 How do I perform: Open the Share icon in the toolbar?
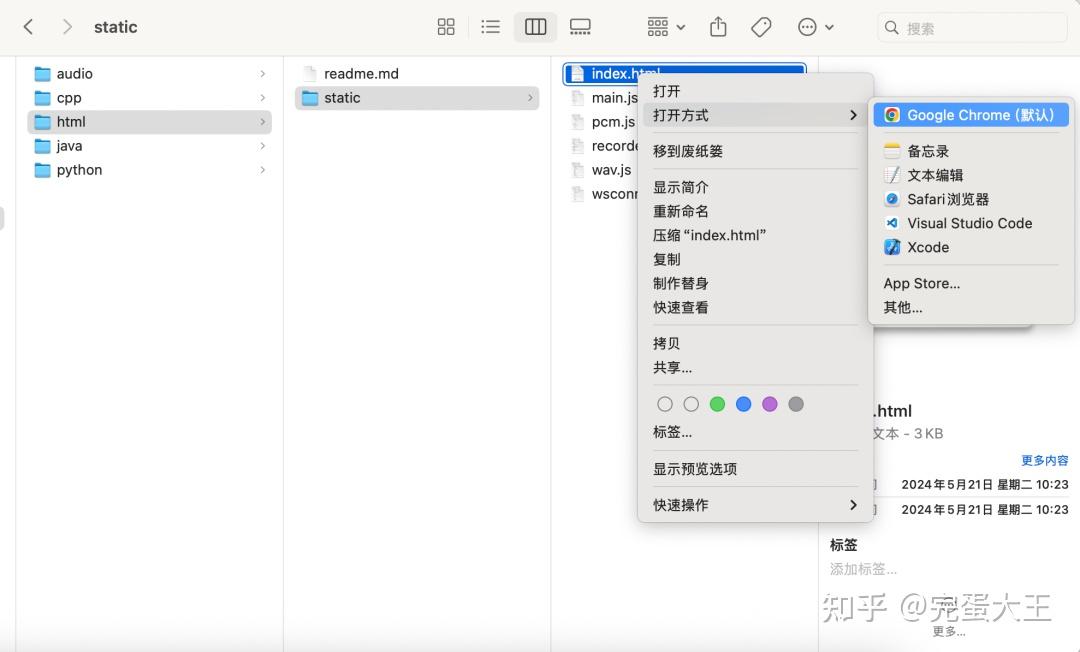[718, 27]
